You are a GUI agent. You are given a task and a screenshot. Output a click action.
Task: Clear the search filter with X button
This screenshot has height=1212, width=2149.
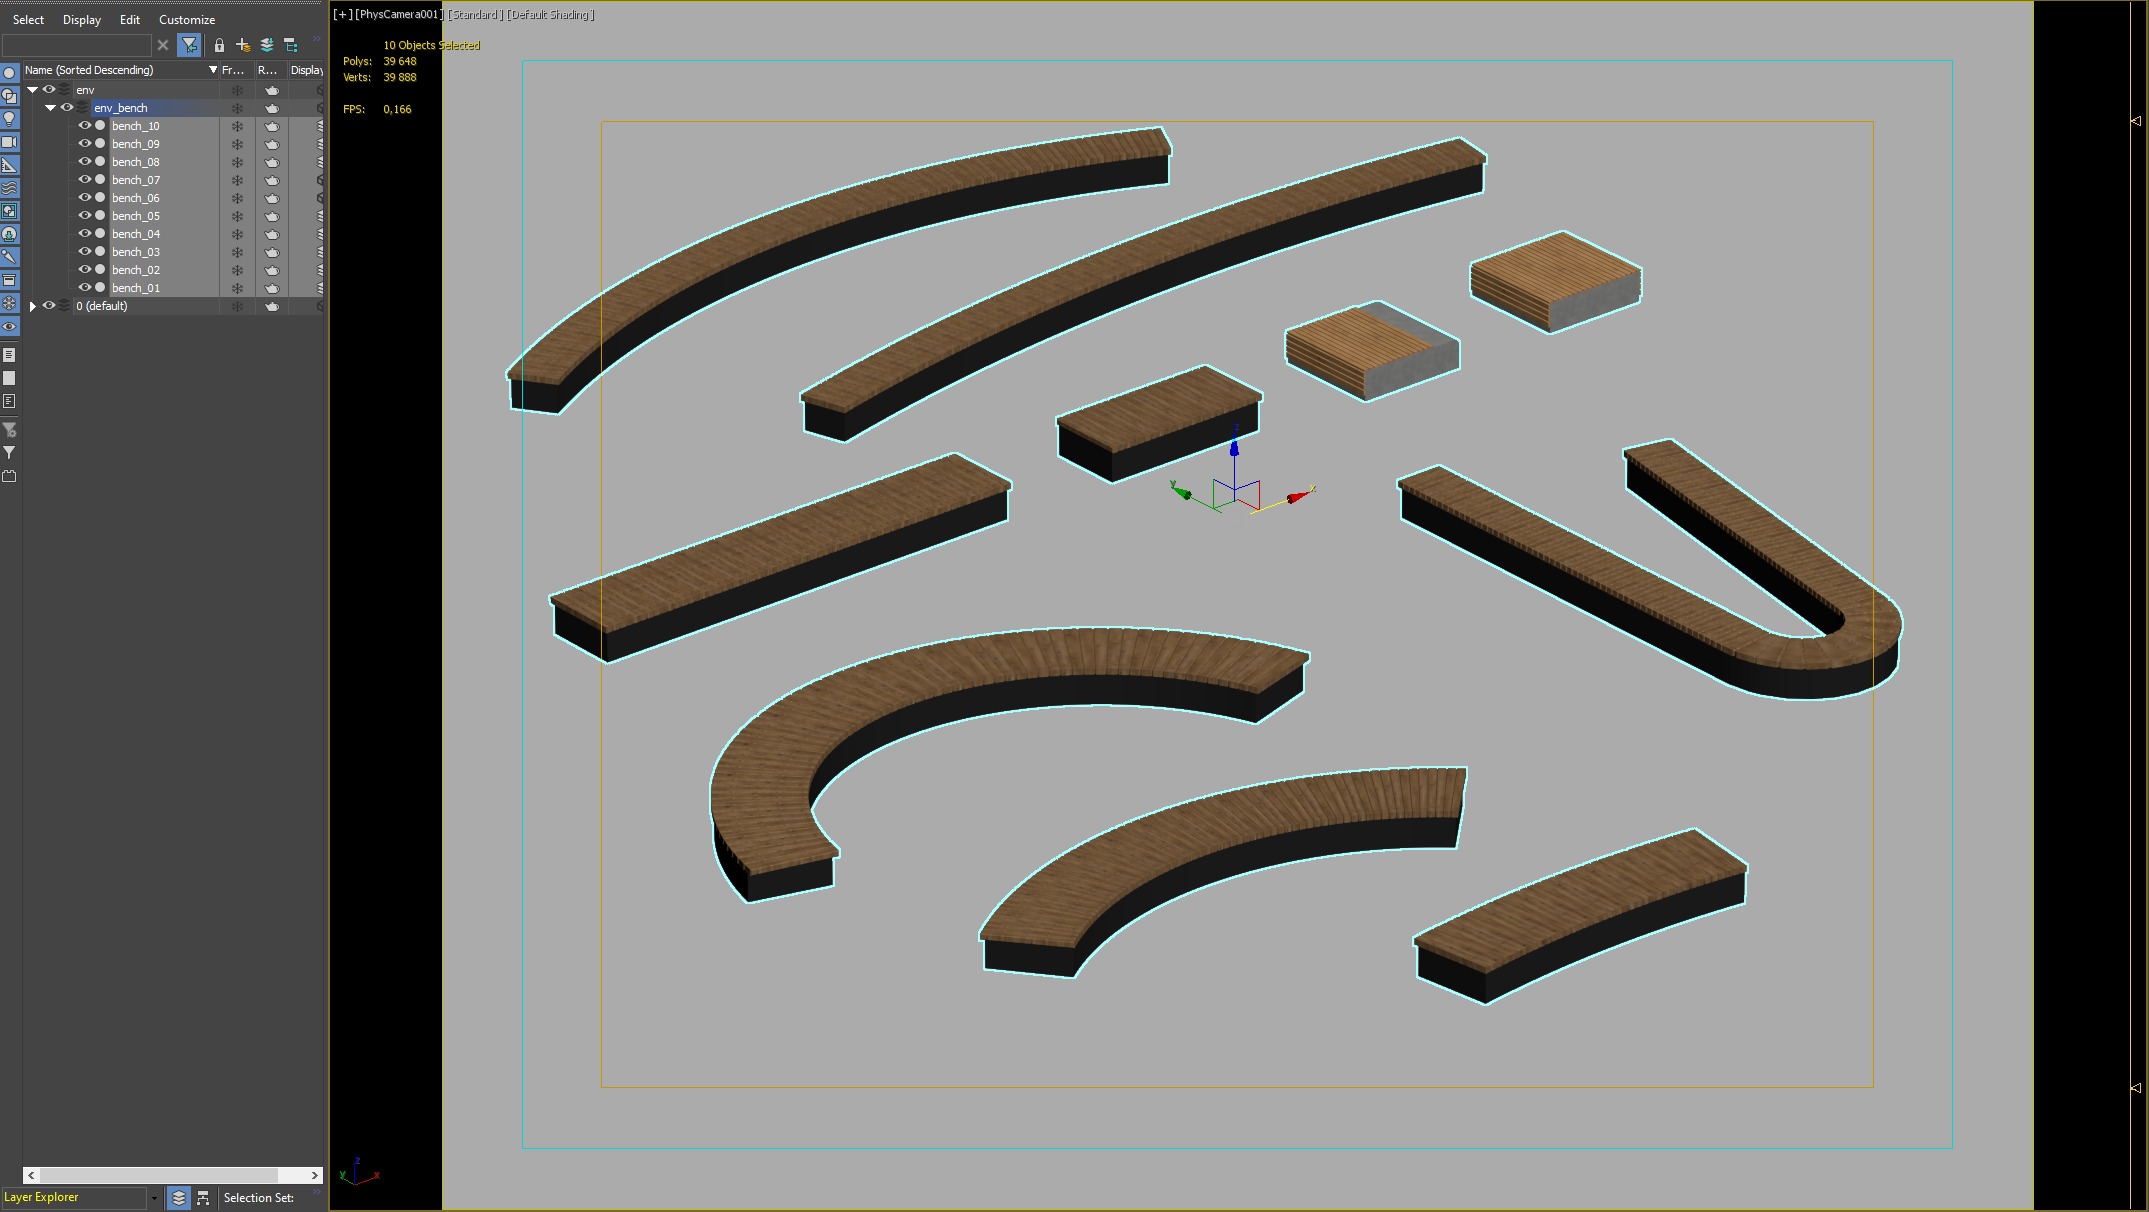[x=163, y=45]
